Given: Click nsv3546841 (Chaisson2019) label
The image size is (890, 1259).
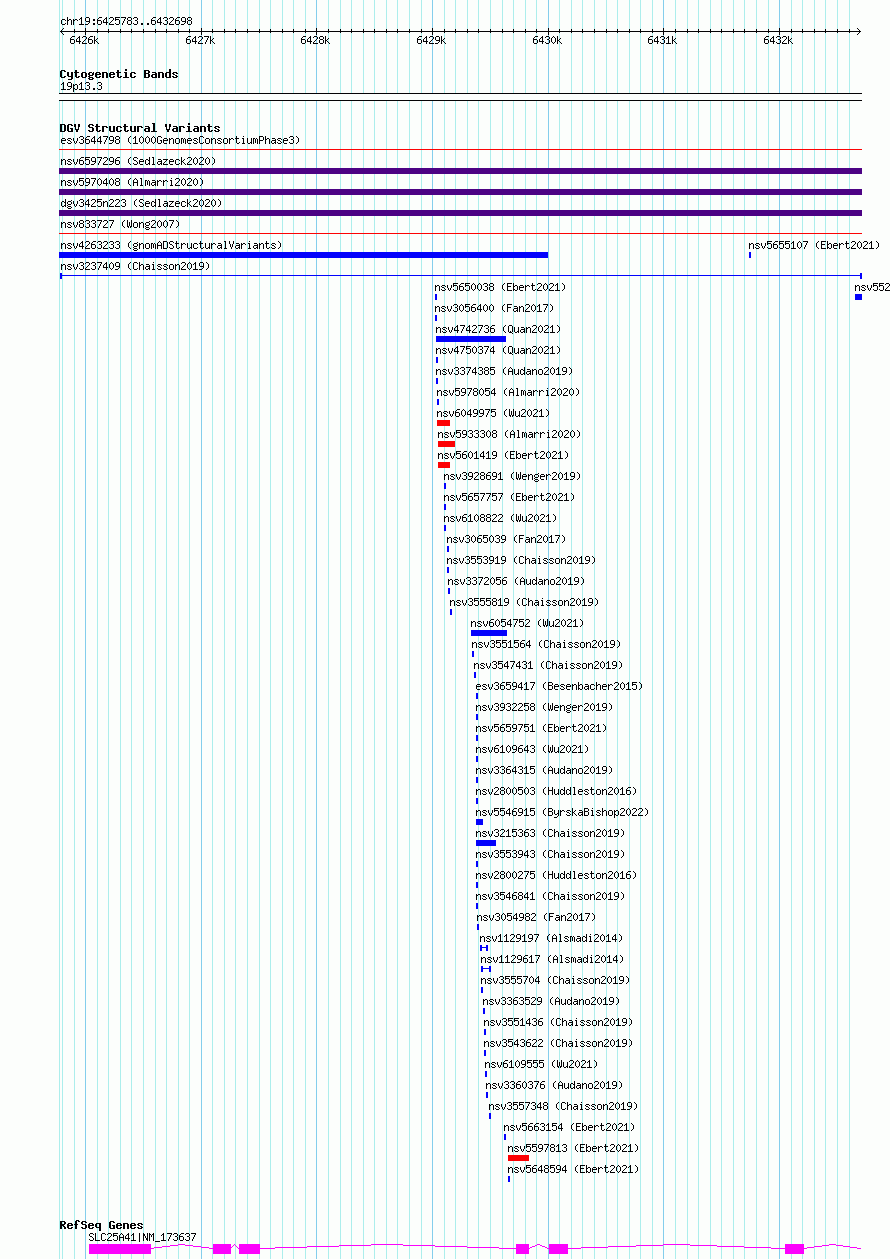Looking at the screenshot, I should pos(551,896).
